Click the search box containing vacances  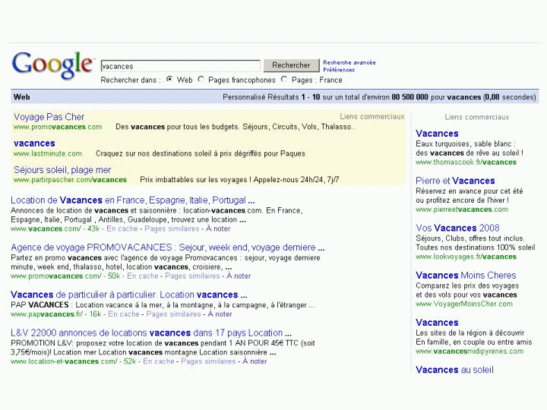(180, 66)
